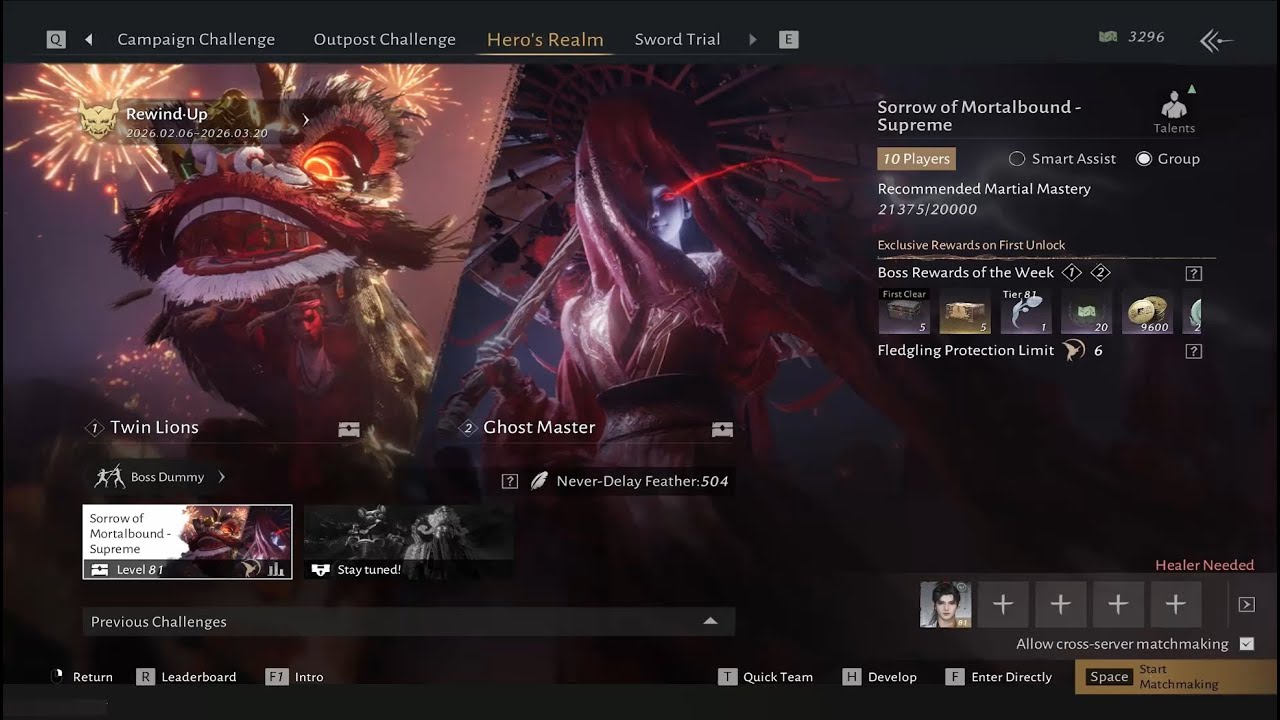Click the statistics bars icon on Supreme card

coord(277,569)
